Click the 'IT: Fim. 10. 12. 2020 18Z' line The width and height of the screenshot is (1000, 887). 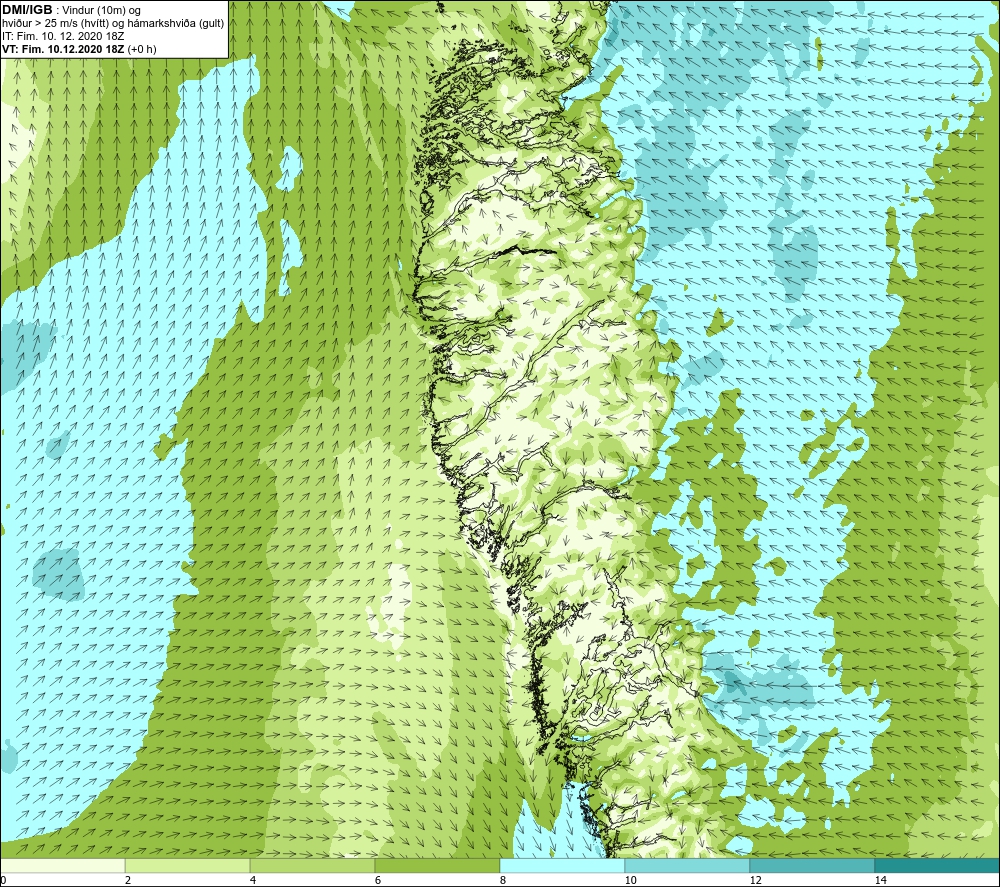(63, 36)
